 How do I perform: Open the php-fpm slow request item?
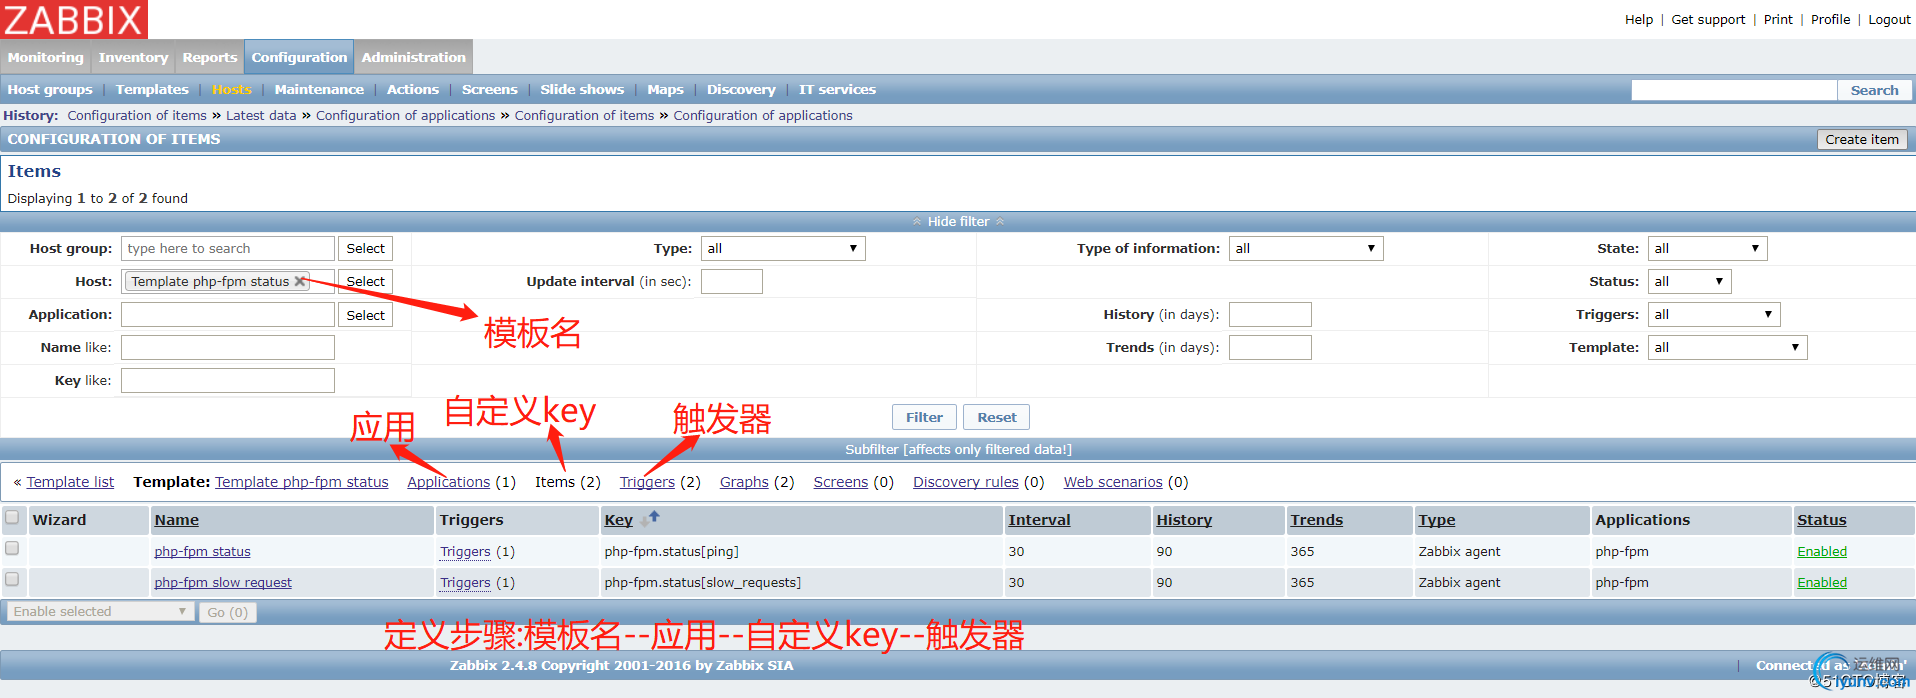click(223, 582)
